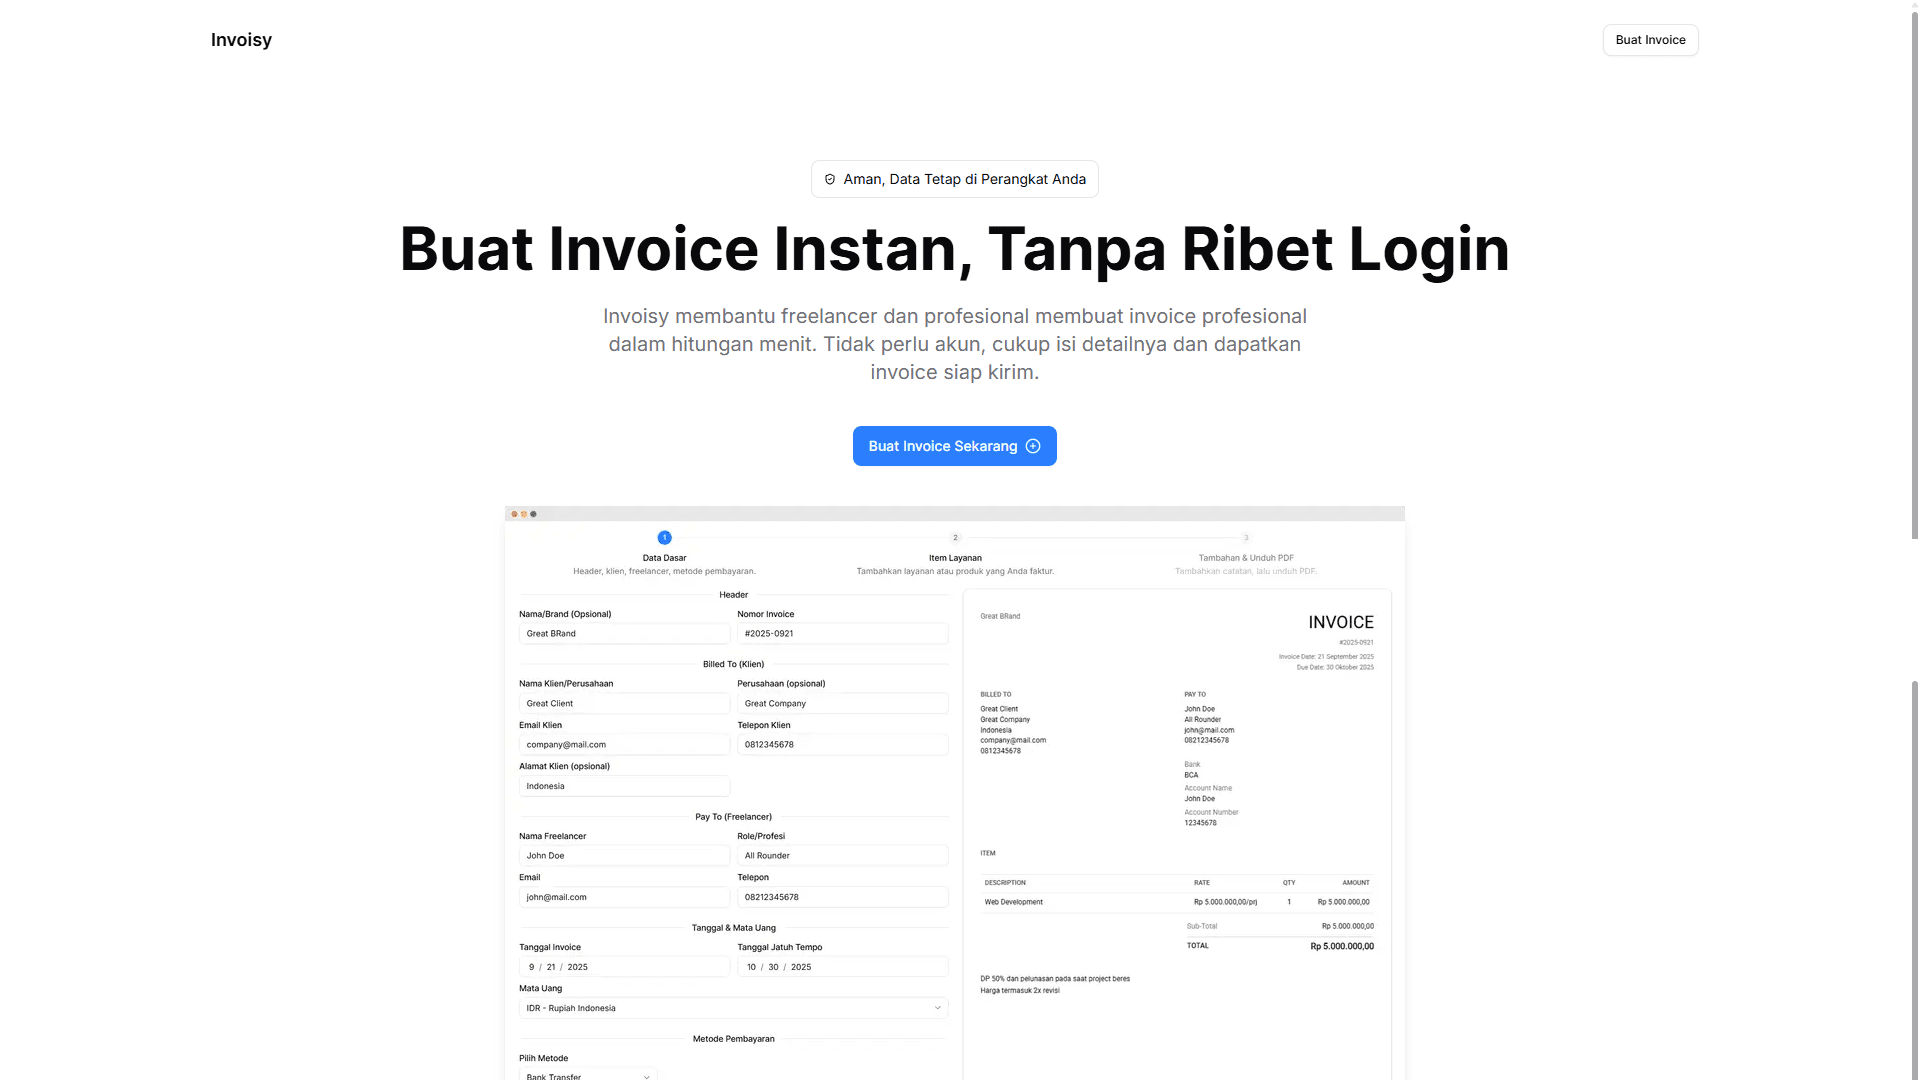Click the chevron arrow in the IDR dropdown

coord(937,1008)
